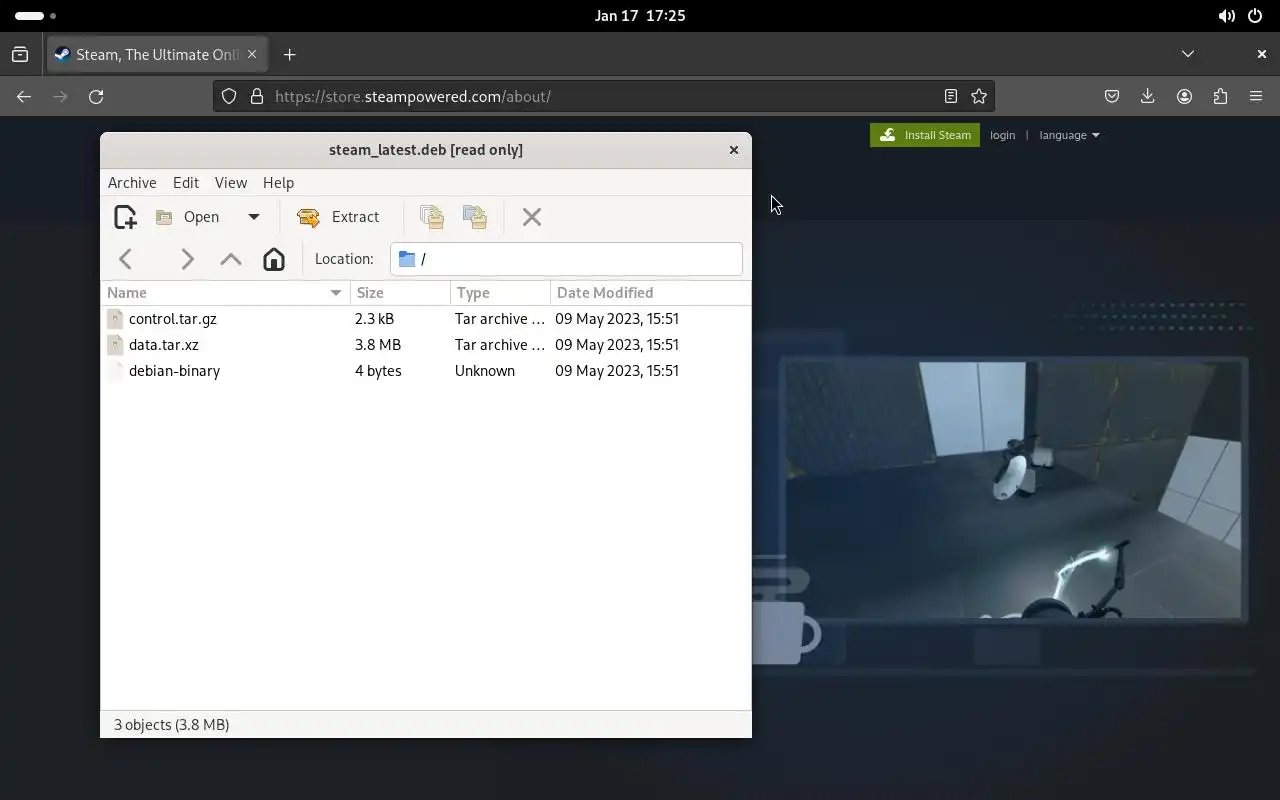
Task: Click the Portal game video thumbnail
Action: pos(1013,490)
